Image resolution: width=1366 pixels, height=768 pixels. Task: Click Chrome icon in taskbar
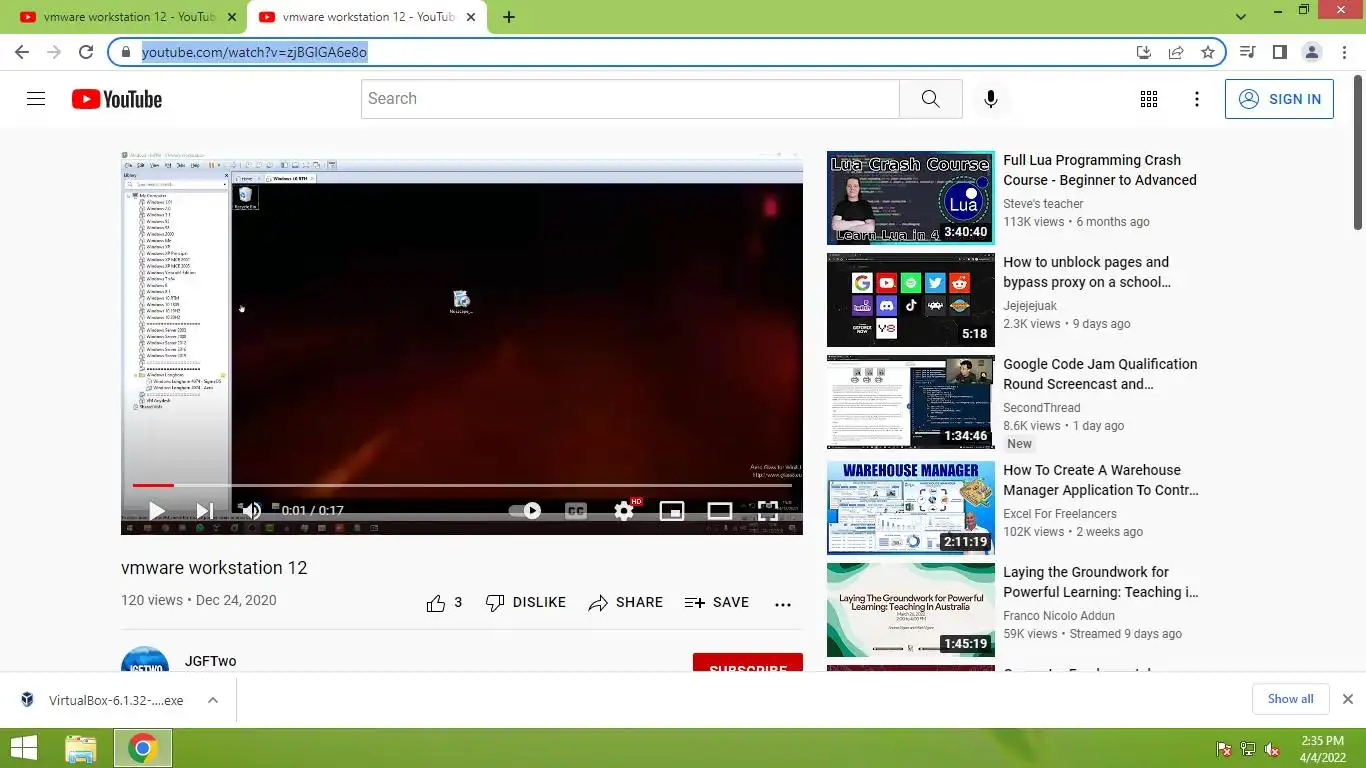point(142,748)
